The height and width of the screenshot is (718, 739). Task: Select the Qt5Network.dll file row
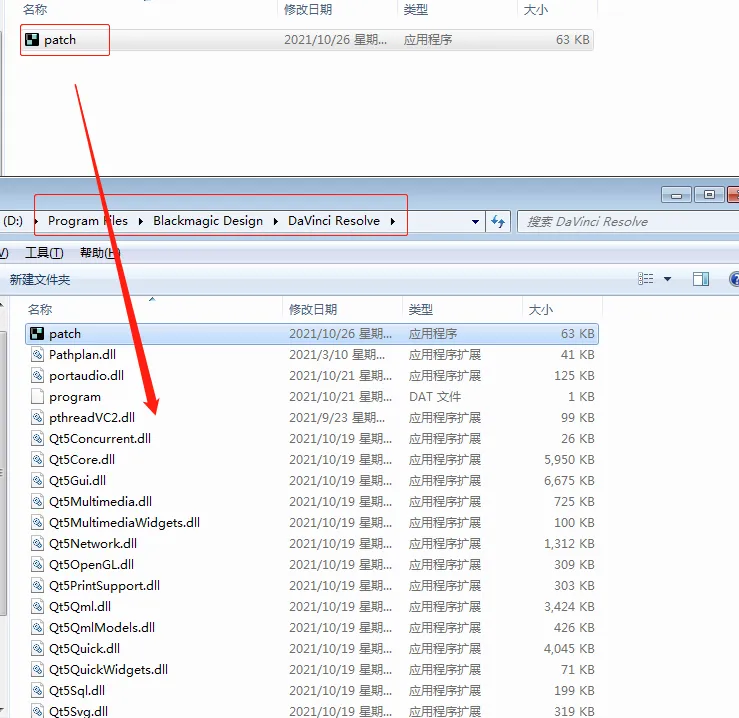click(93, 544)
